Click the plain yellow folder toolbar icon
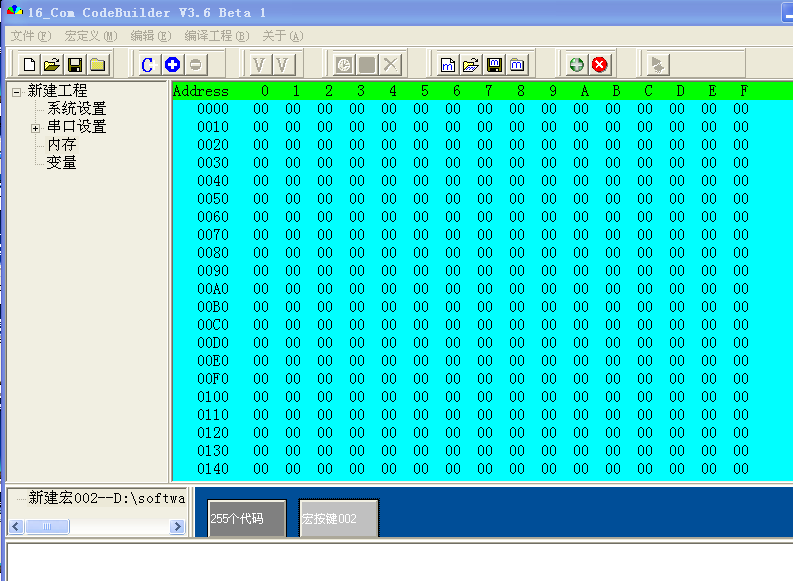Screen dimensions: 793x581 (x=97, y=64)
